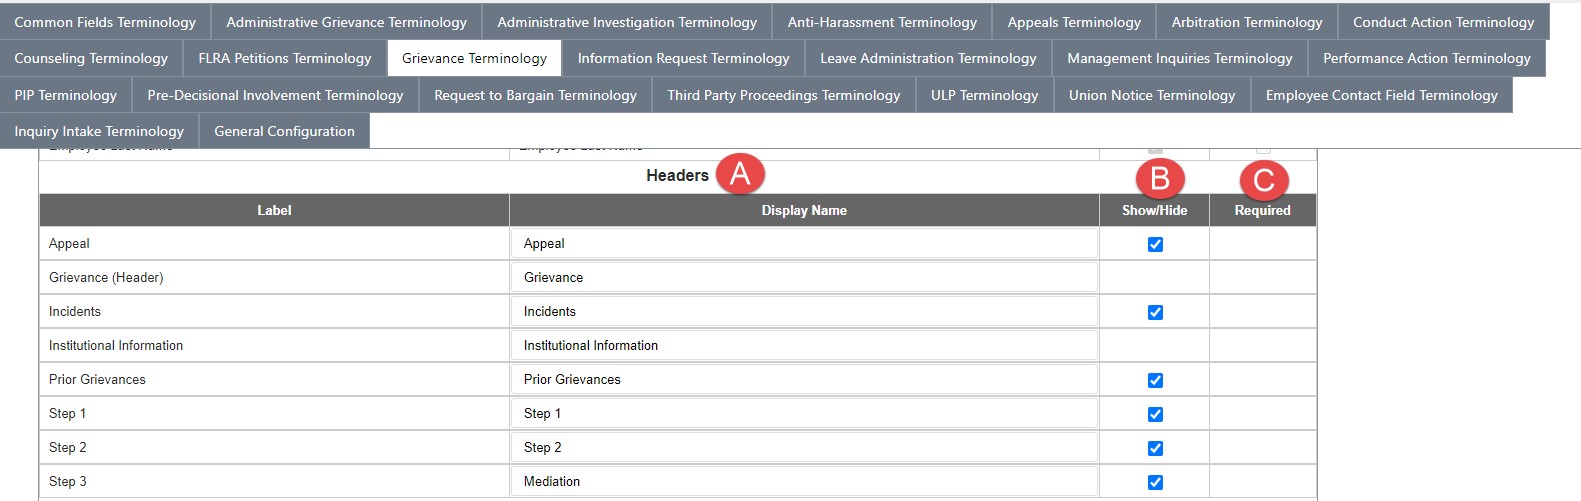This screenshot has width=1581, height=501.
Task: Click the red B annotation marker
Action: (x=1160, y=178)
